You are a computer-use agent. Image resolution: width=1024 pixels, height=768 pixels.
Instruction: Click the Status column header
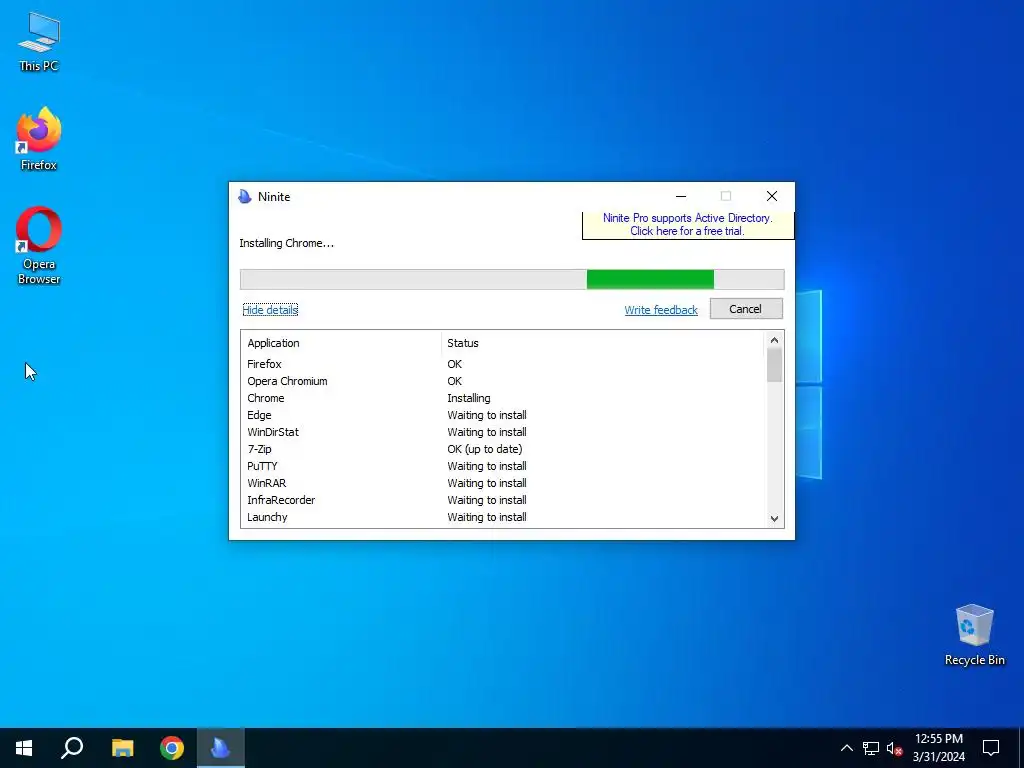click(602, 343)
